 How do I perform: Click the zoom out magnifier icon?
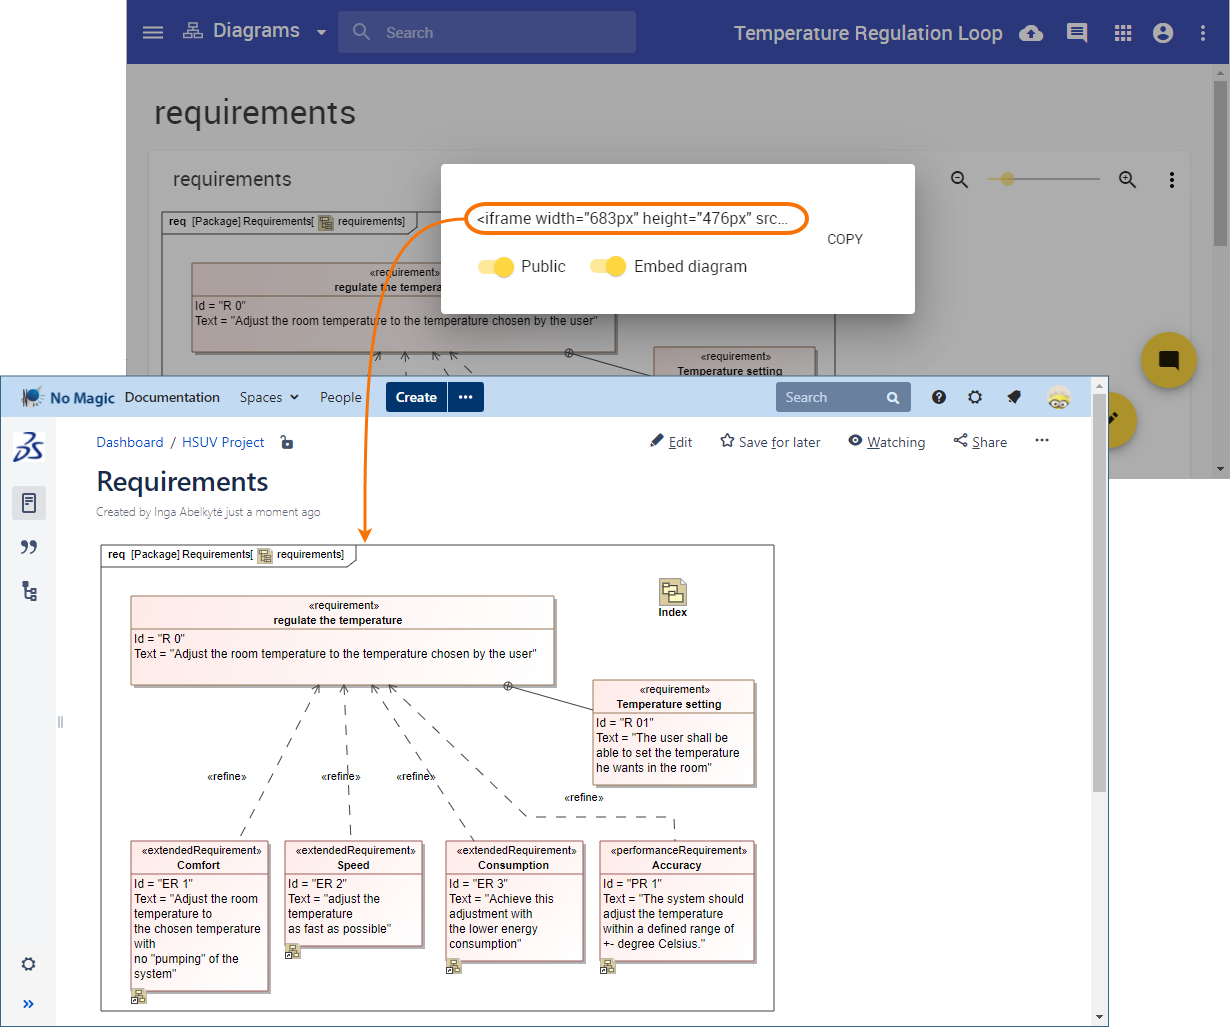pyautogui.click(x=959, y=179)
